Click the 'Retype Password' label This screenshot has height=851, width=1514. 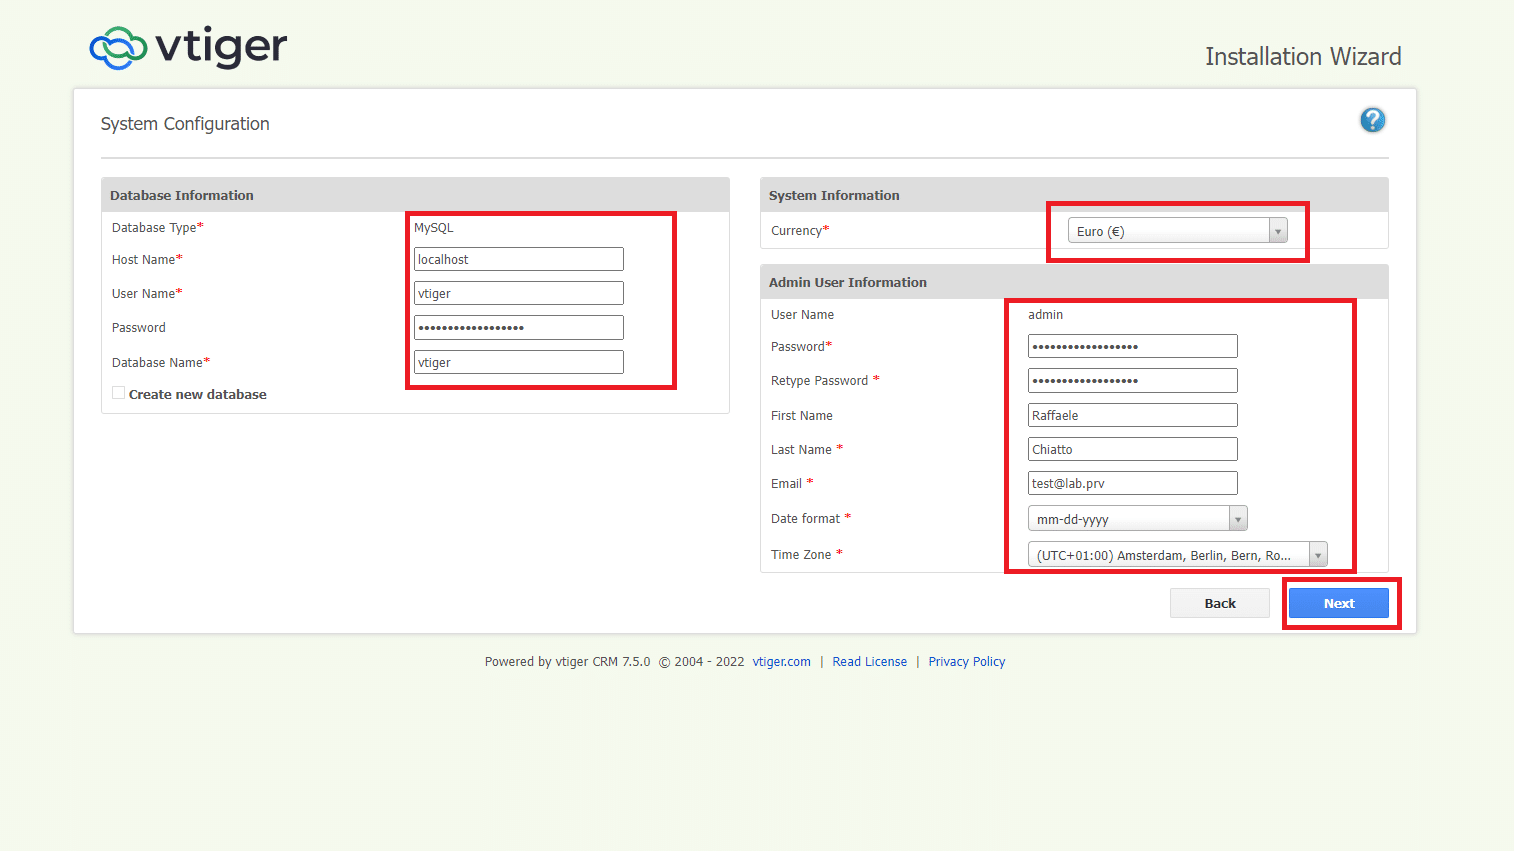(x=819, y=381)
